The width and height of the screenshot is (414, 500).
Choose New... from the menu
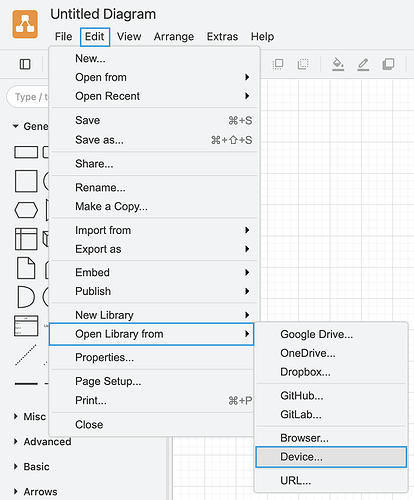pyautogui.click(x=154, y=58)
